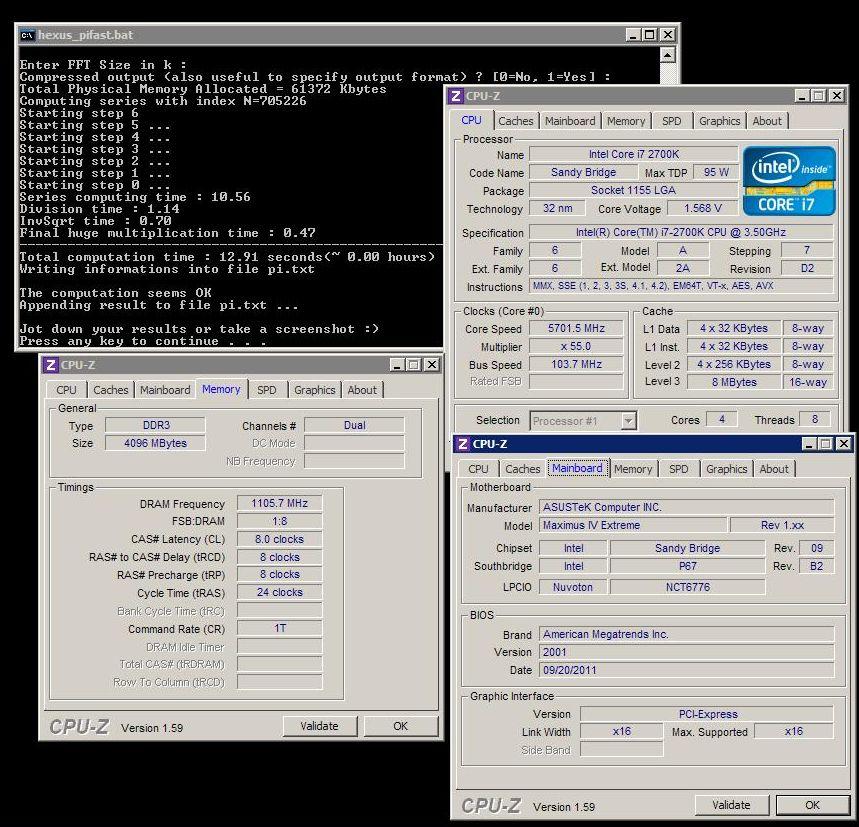Switch to Caches tab in CPU window
Viewport: 859px width, 827px height.
click(516, 121)
